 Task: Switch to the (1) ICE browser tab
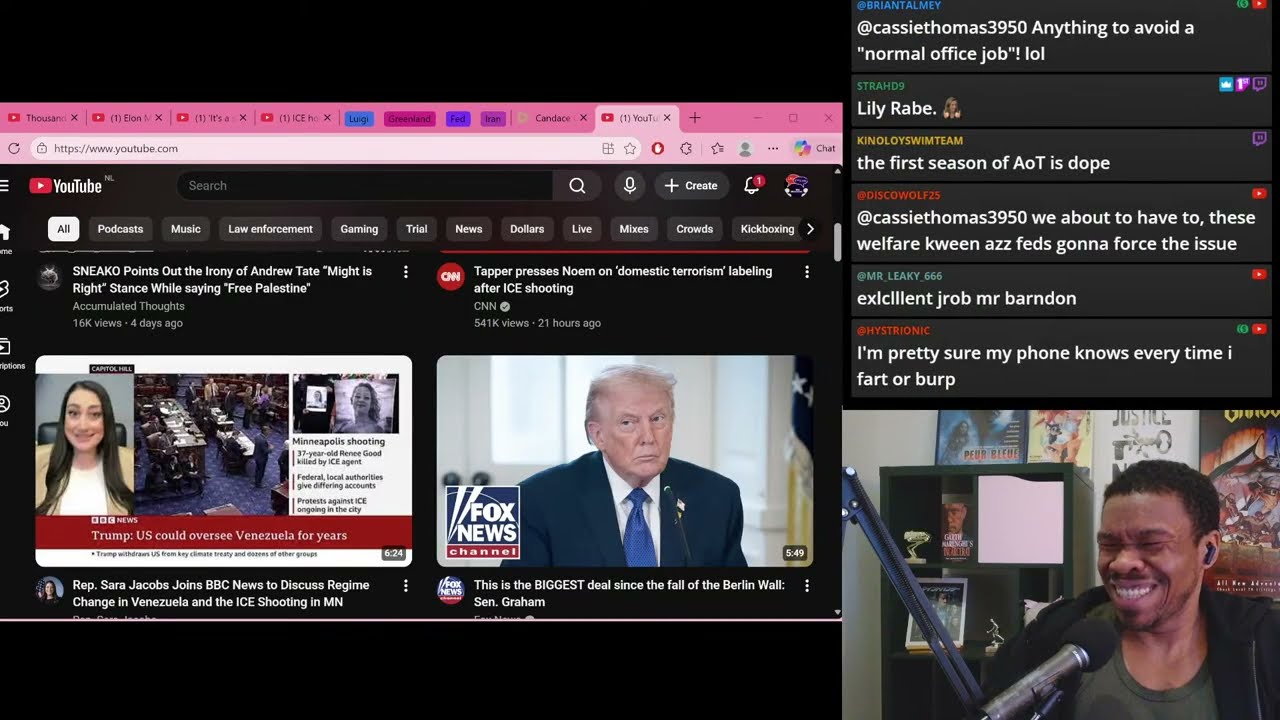click(x=296, y=118)
